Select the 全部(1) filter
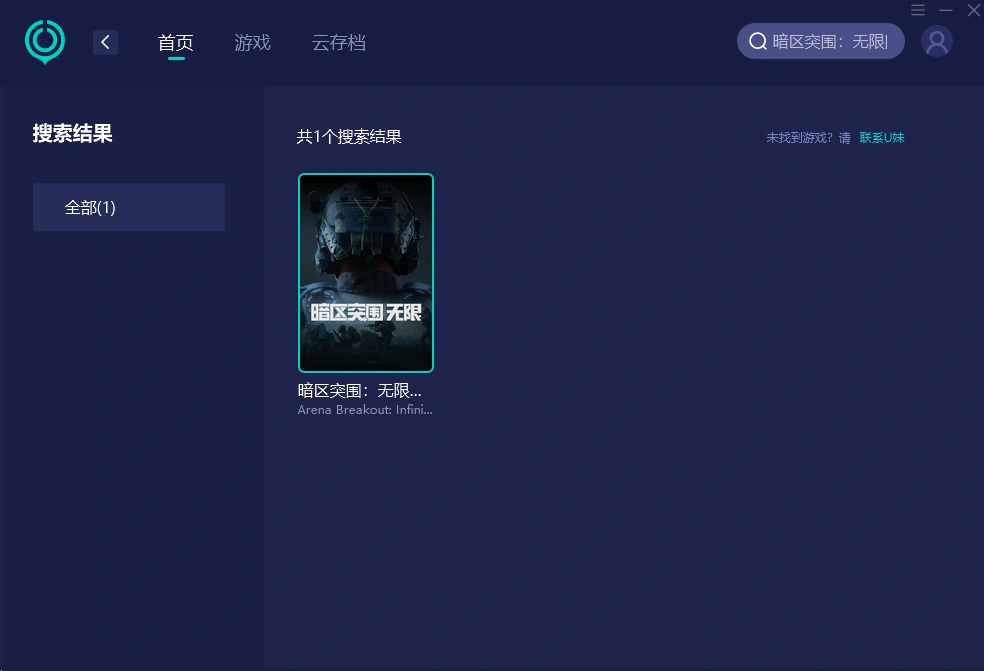984x671 pixels. [x=129, y=207]
